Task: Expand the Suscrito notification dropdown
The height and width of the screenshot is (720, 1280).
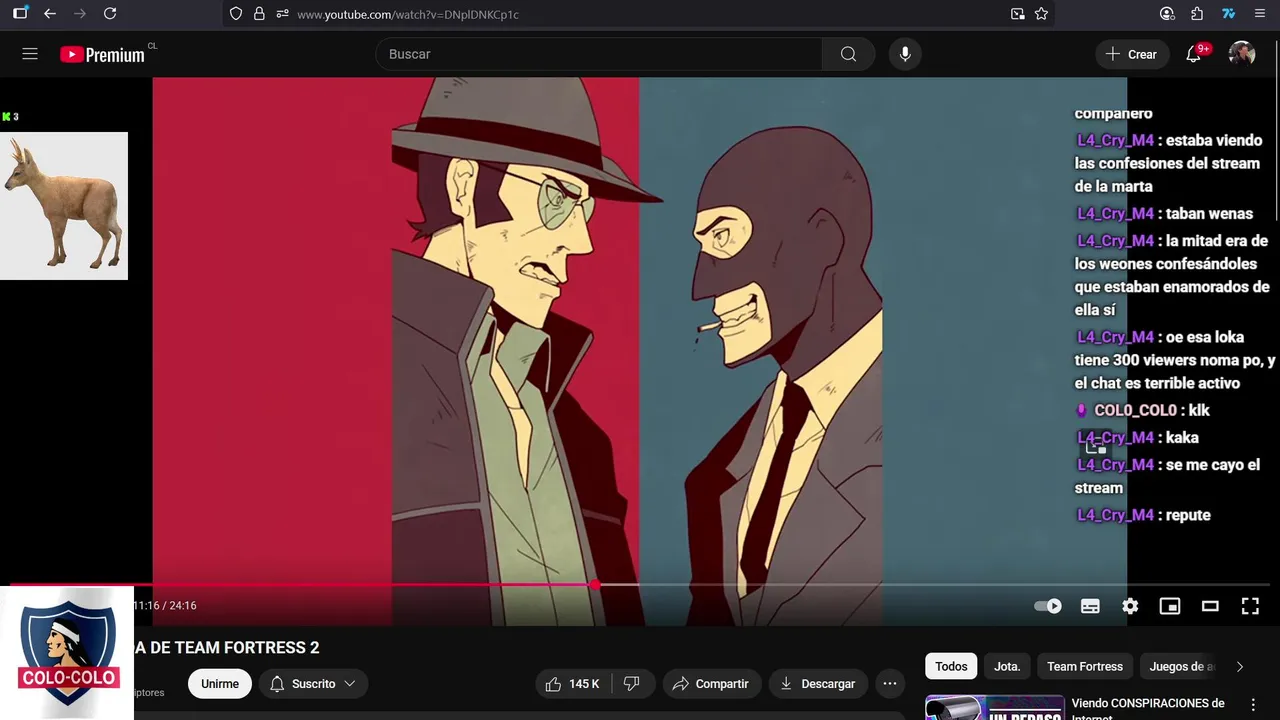Action: click(314, 684)
